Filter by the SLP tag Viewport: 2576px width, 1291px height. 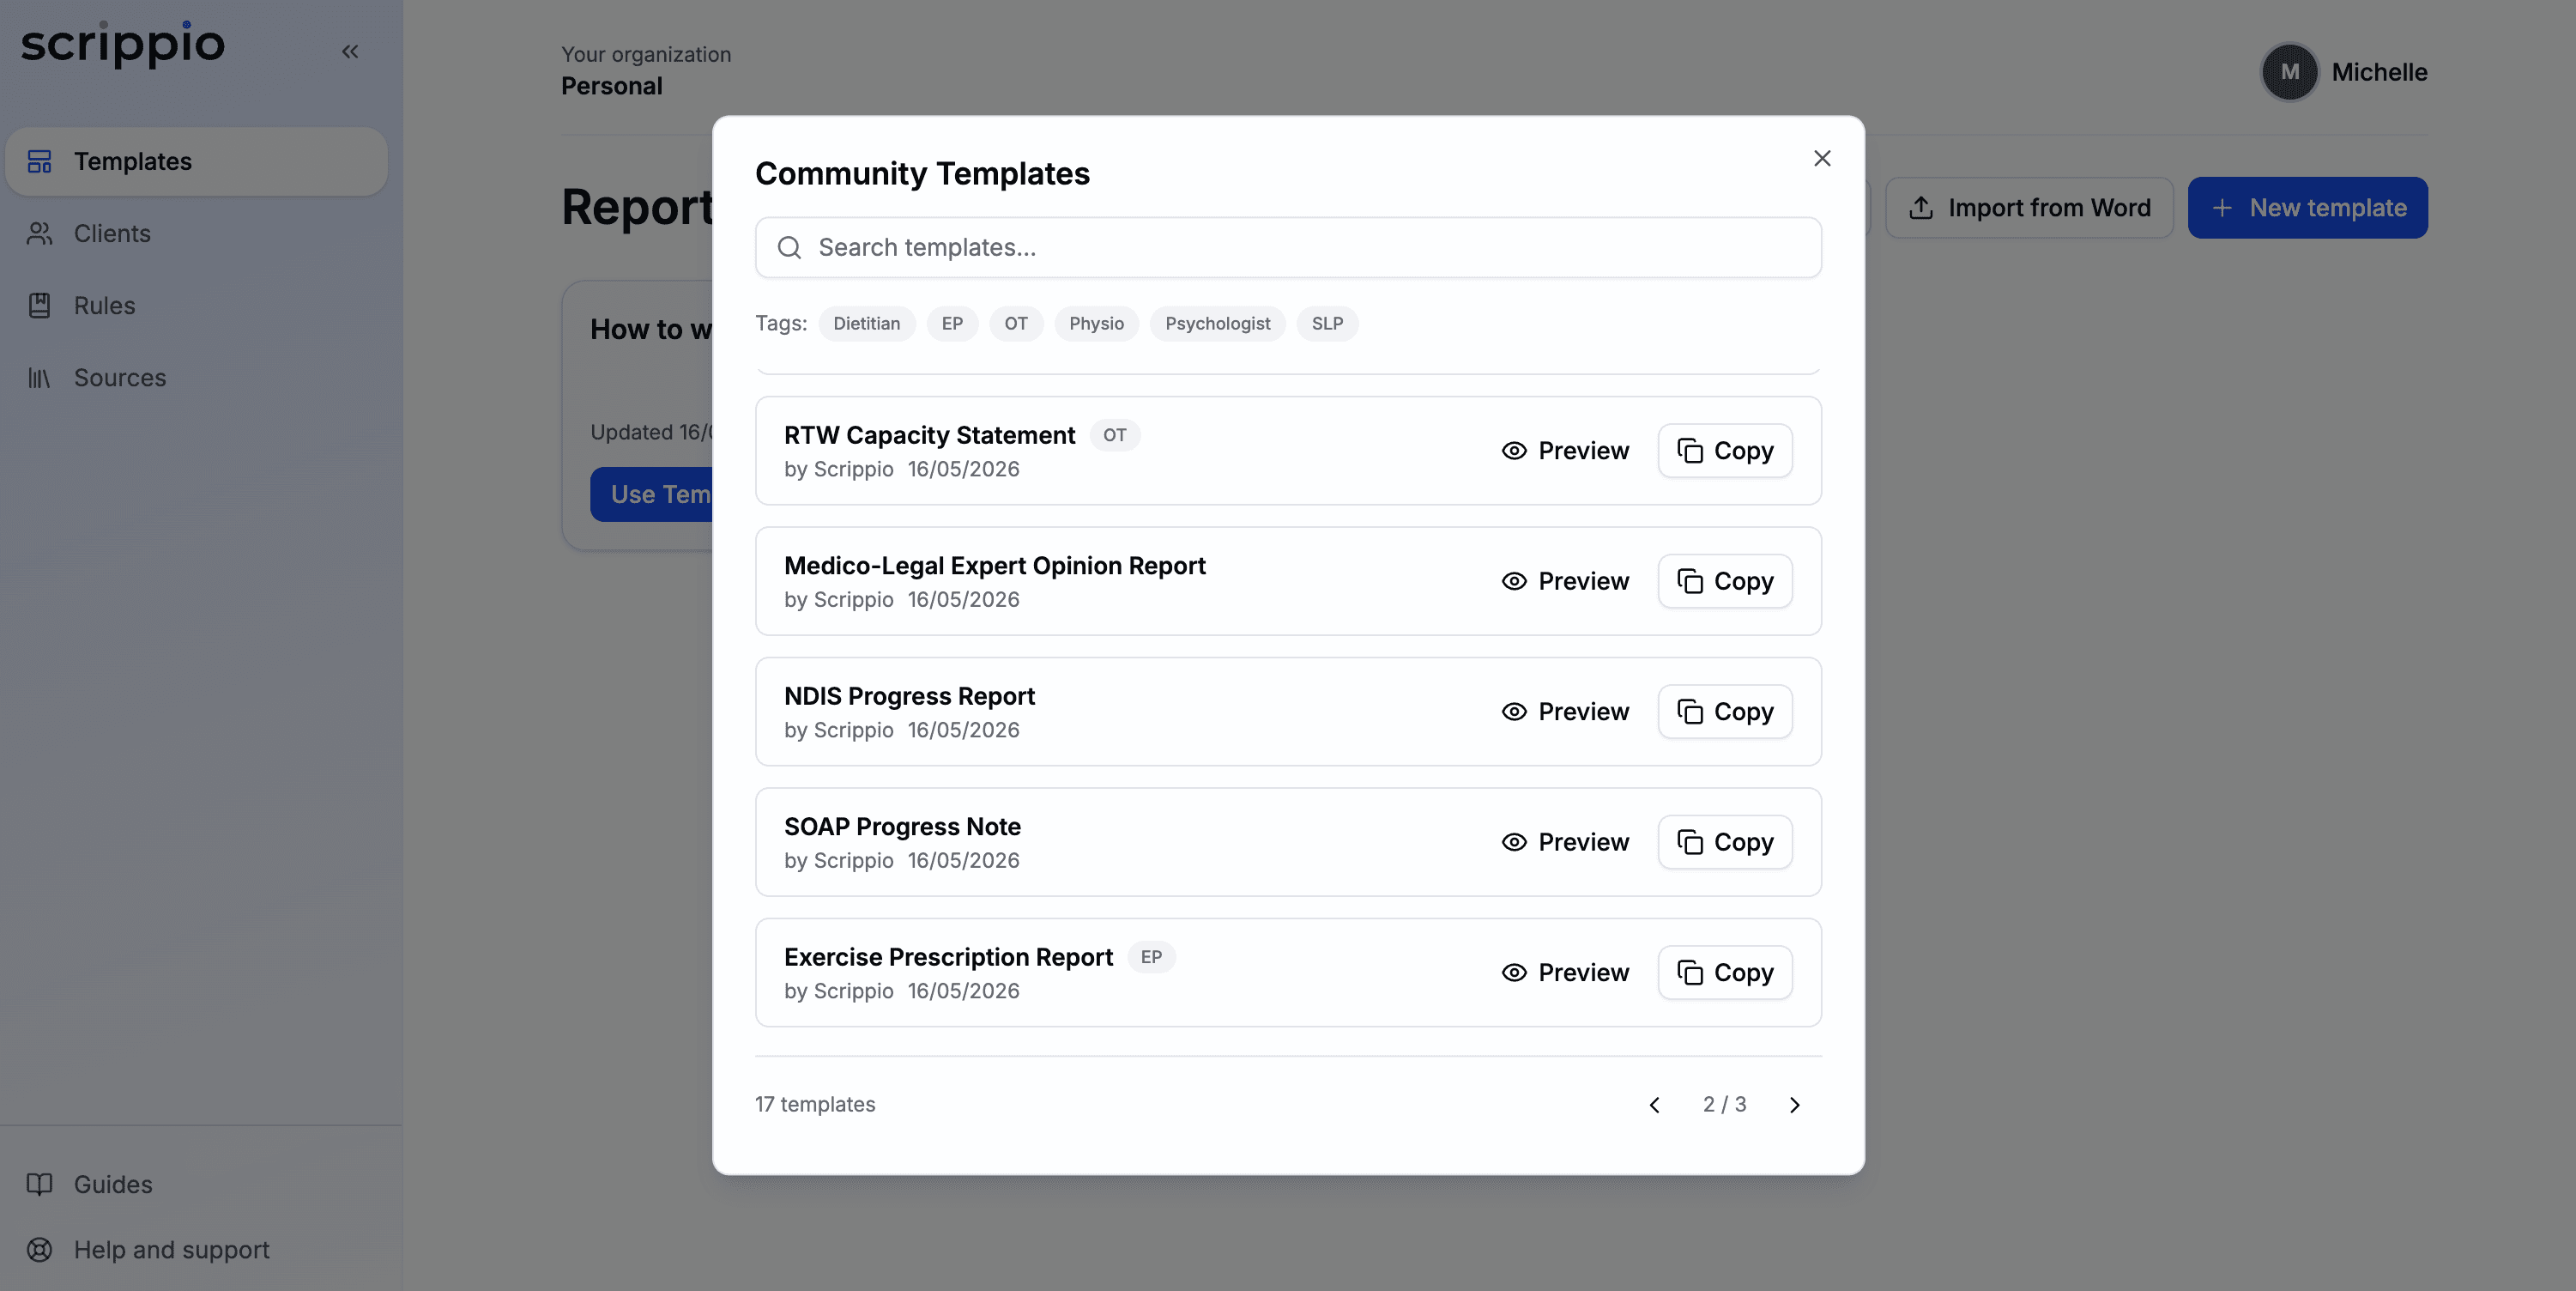(x=1327, y=323)
